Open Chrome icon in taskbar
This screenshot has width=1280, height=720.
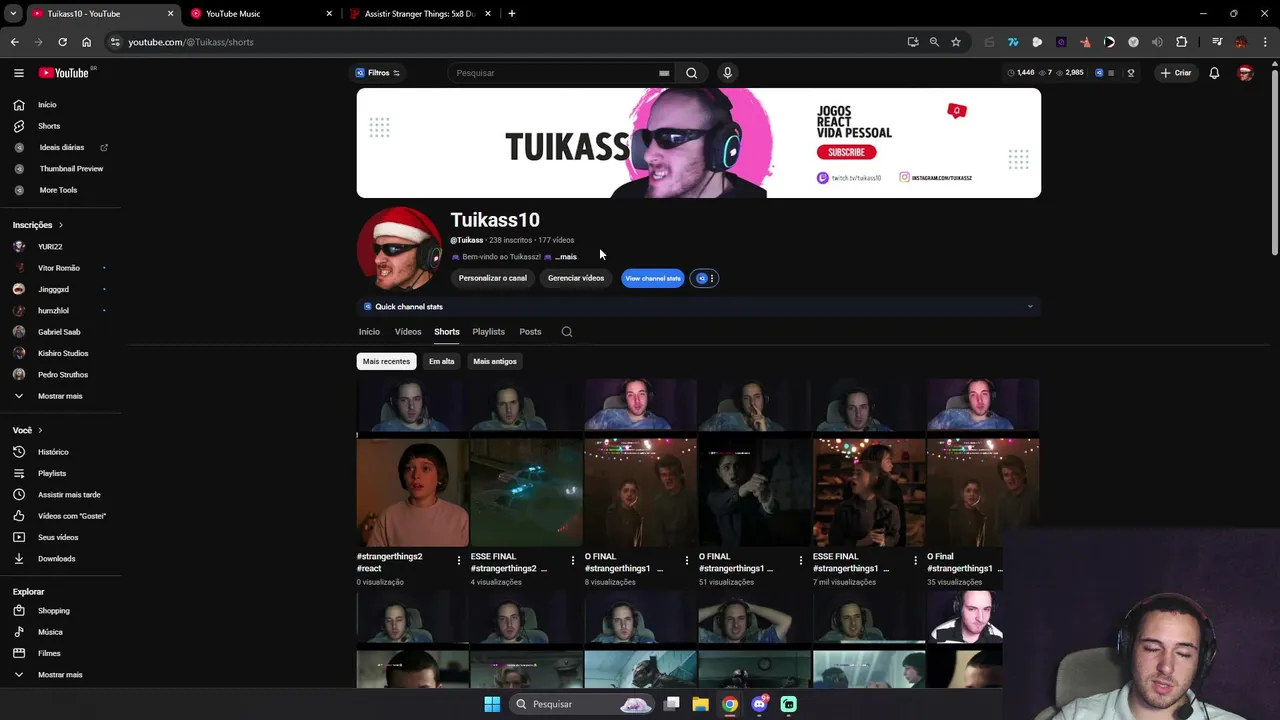tap(730, 704)
